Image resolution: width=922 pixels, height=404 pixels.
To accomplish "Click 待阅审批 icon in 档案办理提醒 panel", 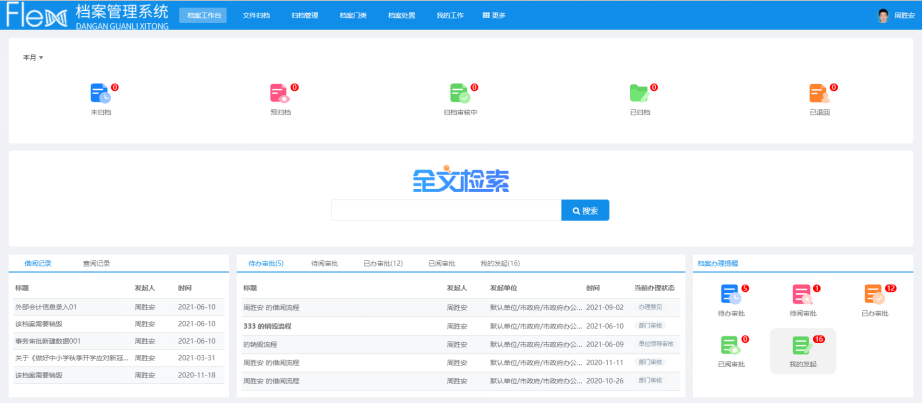I will pos(803,295).
